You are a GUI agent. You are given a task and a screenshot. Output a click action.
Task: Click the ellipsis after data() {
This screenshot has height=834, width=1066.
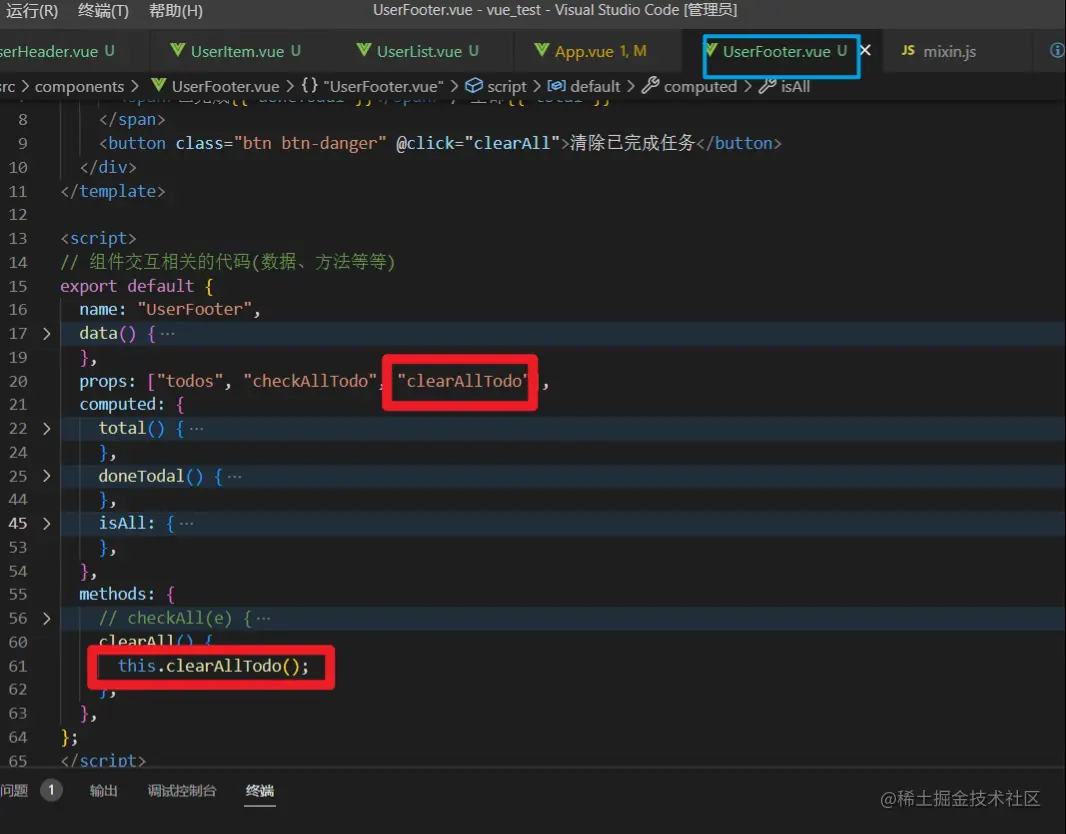[167, 334]
